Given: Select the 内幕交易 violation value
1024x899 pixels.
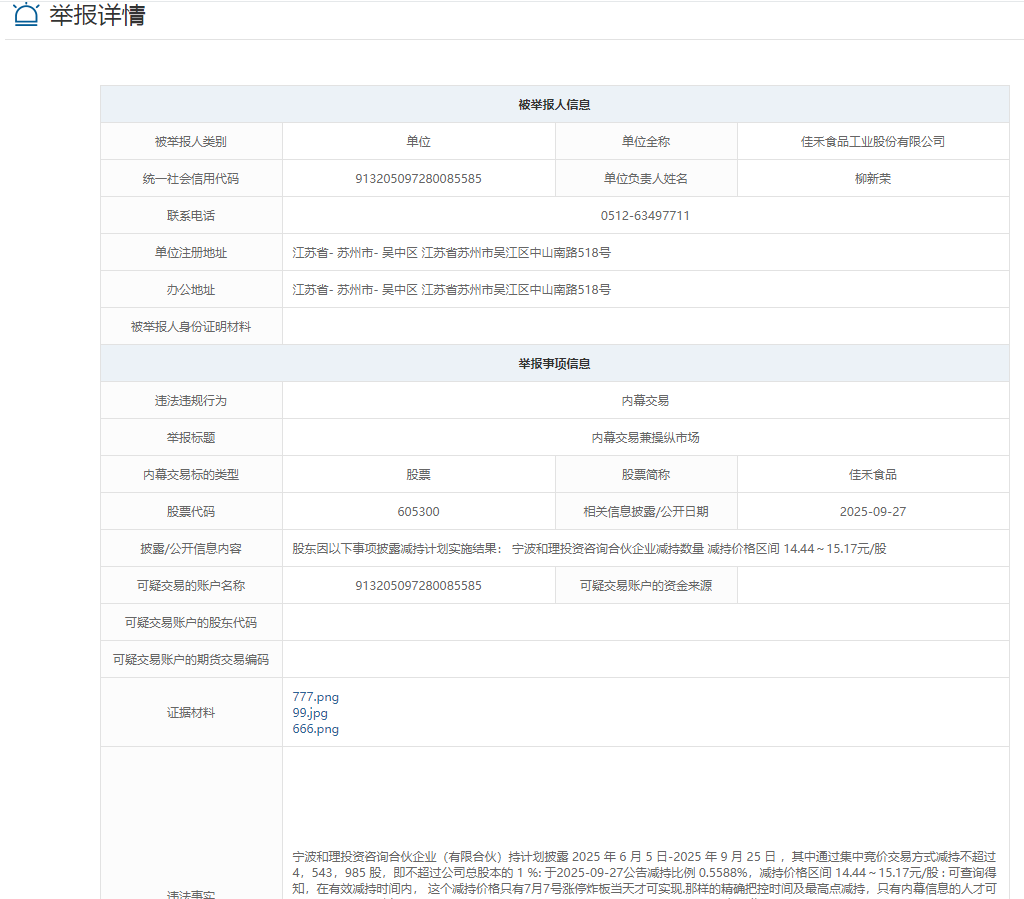Looking at the screenshot, I should (645, 401).
